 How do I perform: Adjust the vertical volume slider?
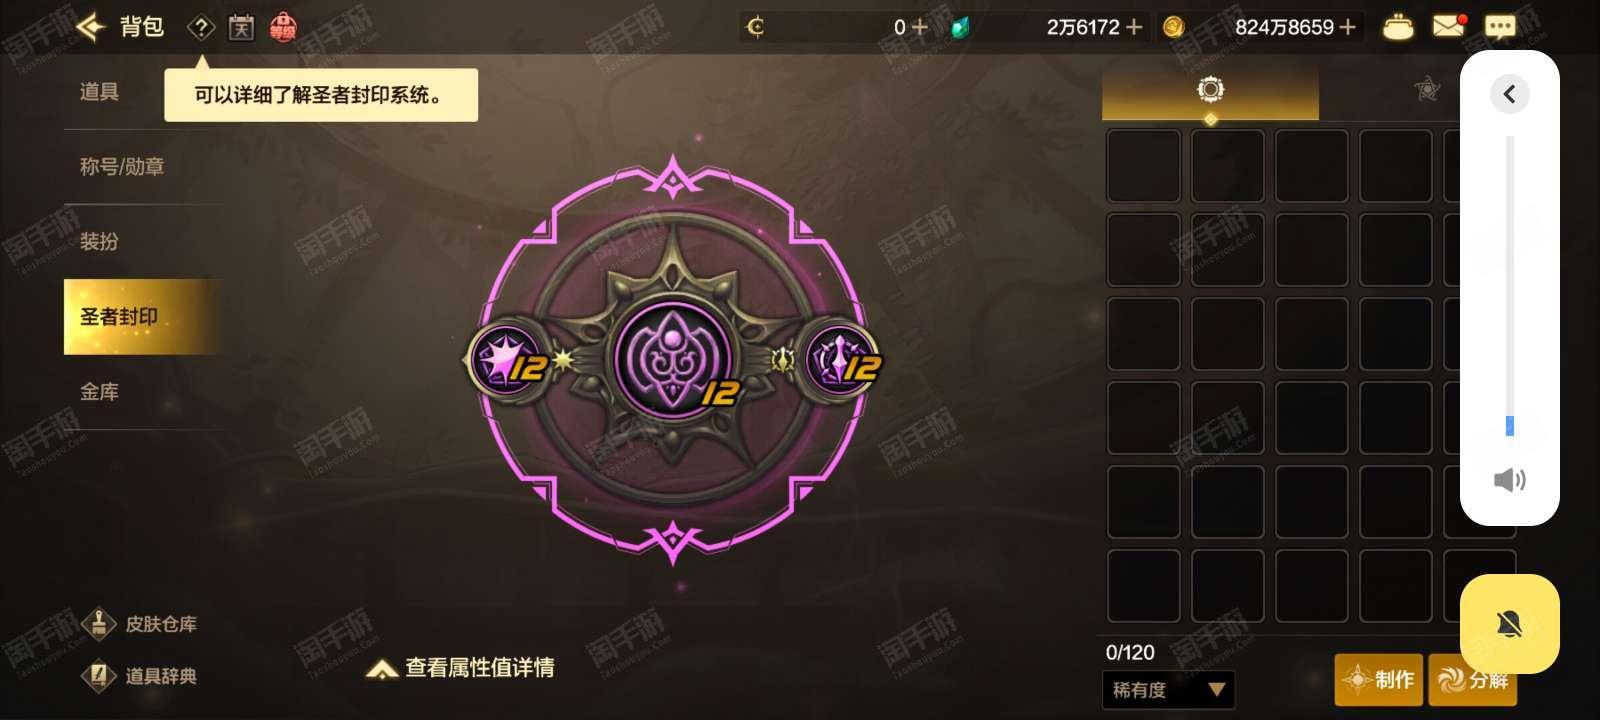click(1510, 286)
